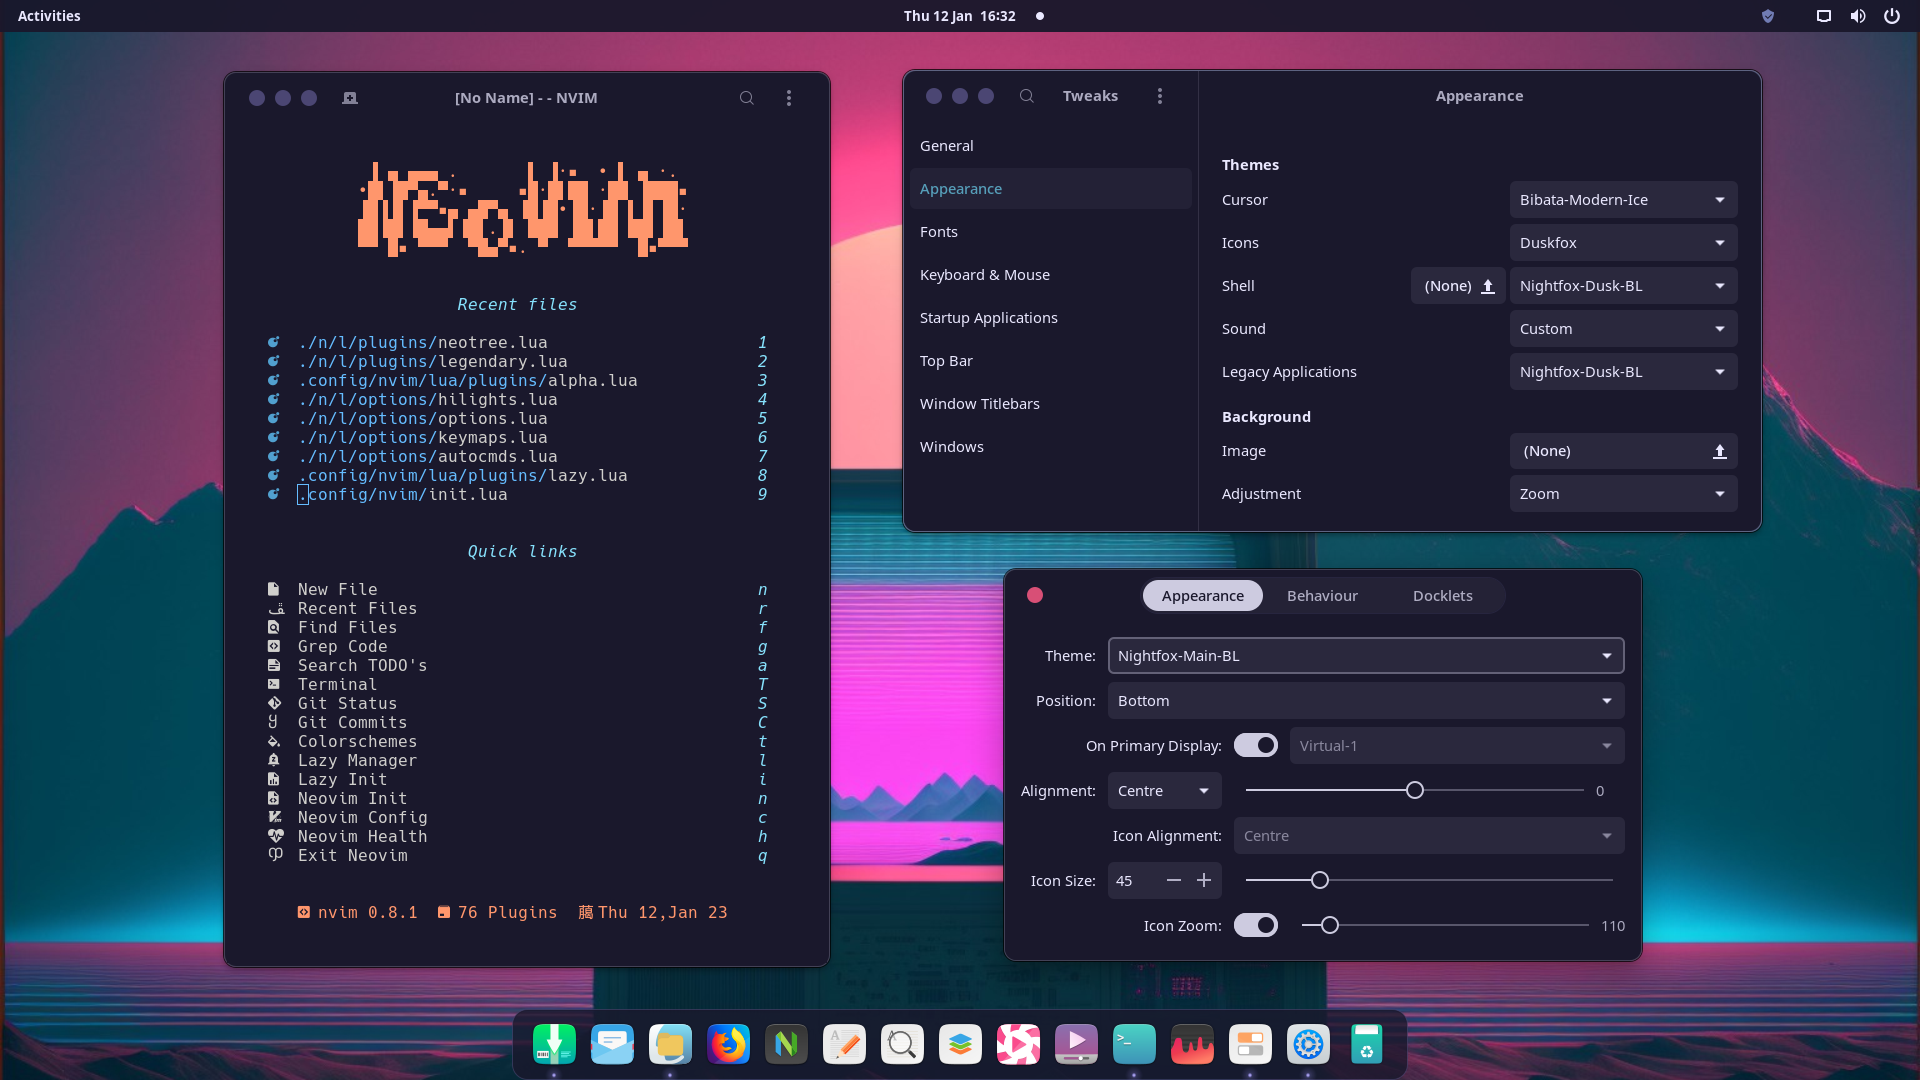Toggle the Icon Zoom switch
Screen dimensions: 1920x1080
click(1256, 926)
